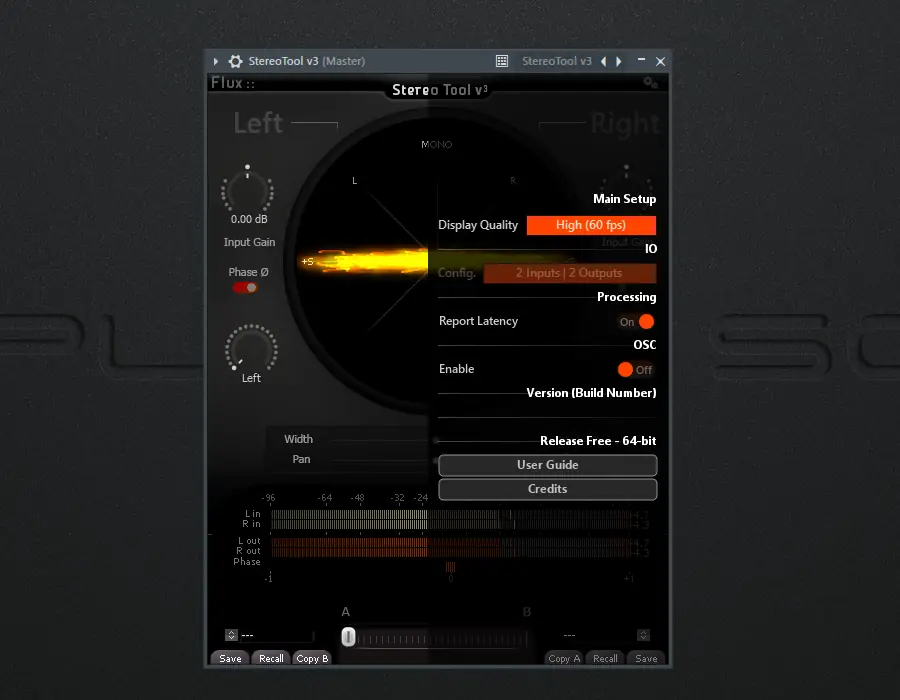Minimize the StereoTool v3 window
This screenshot has width=900, height=700.
click(x=641, y=60)
